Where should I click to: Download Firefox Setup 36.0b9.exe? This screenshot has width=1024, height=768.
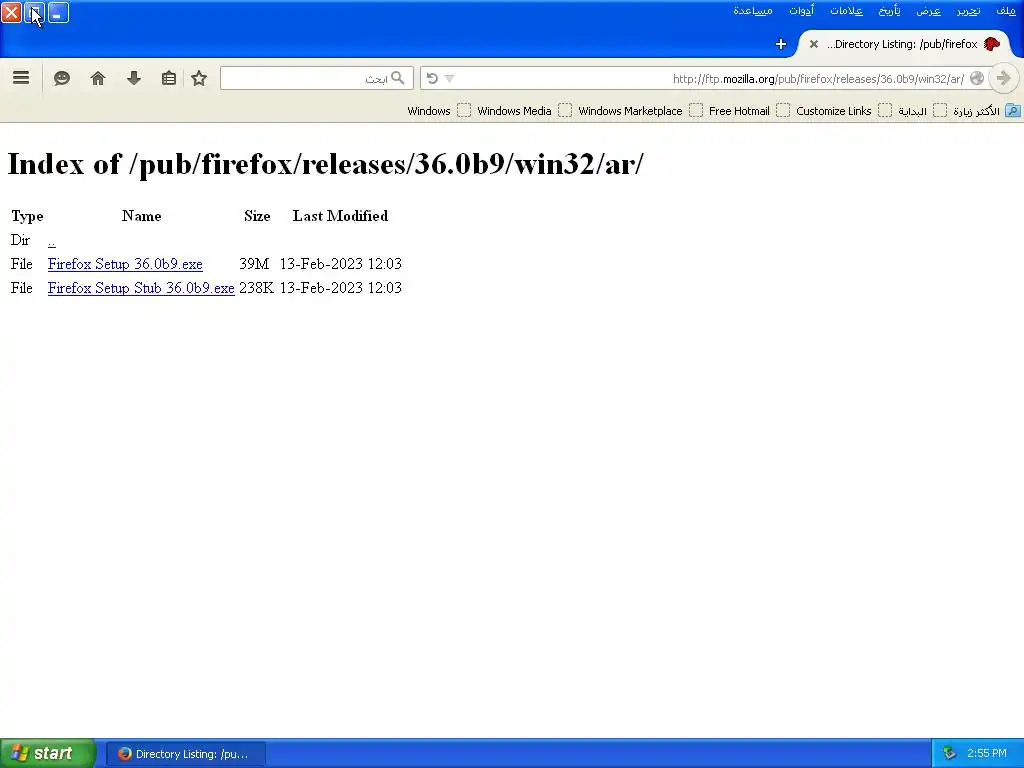pos(125,264)
